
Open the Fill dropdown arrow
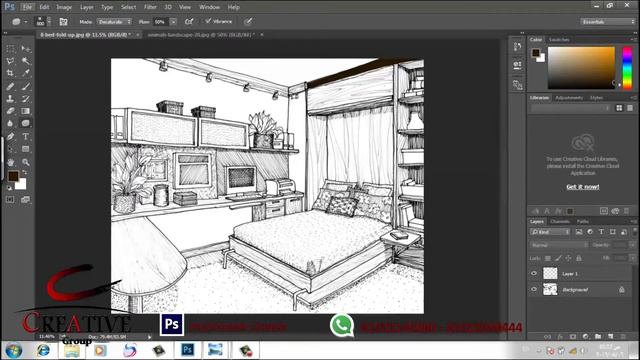tap(632, 258)
